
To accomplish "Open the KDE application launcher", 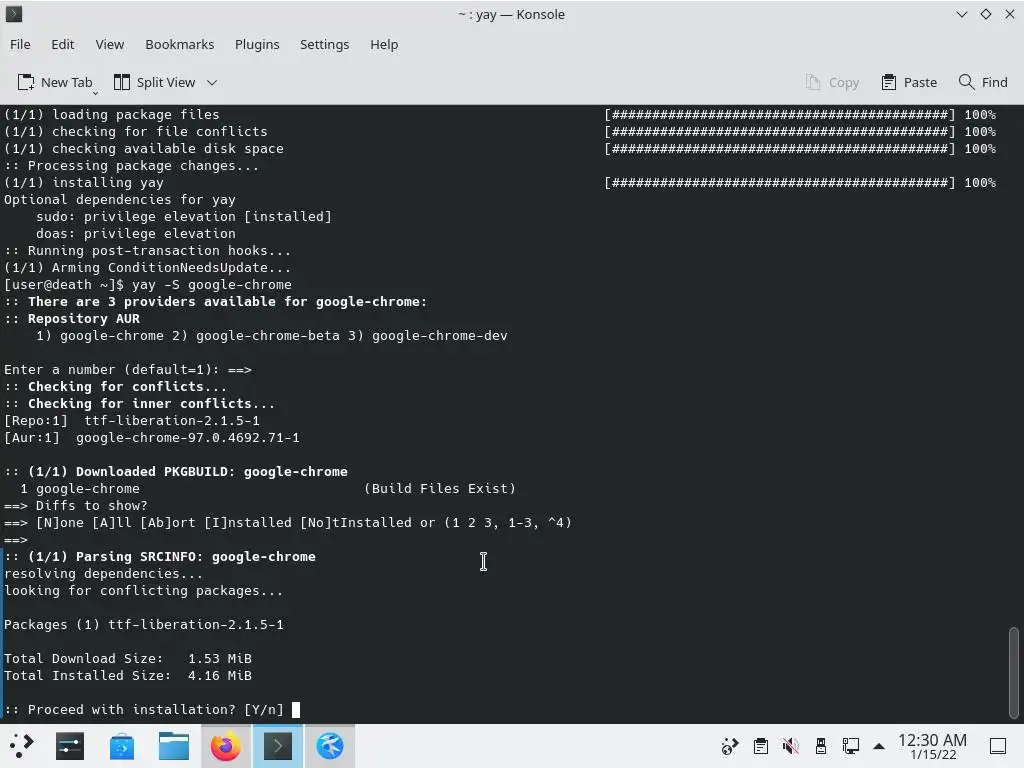I will [x=22, y=746].
